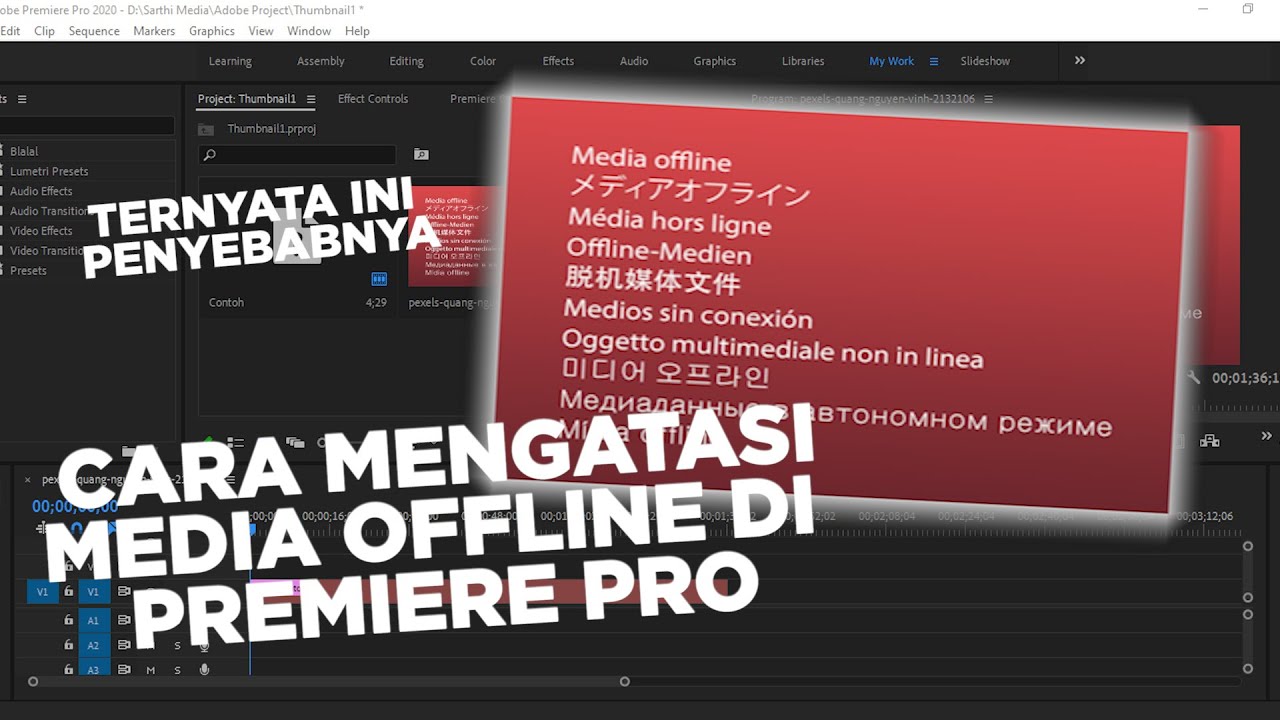Toggle track lock on V1
1280x720 pixels.
click(68, 592)
